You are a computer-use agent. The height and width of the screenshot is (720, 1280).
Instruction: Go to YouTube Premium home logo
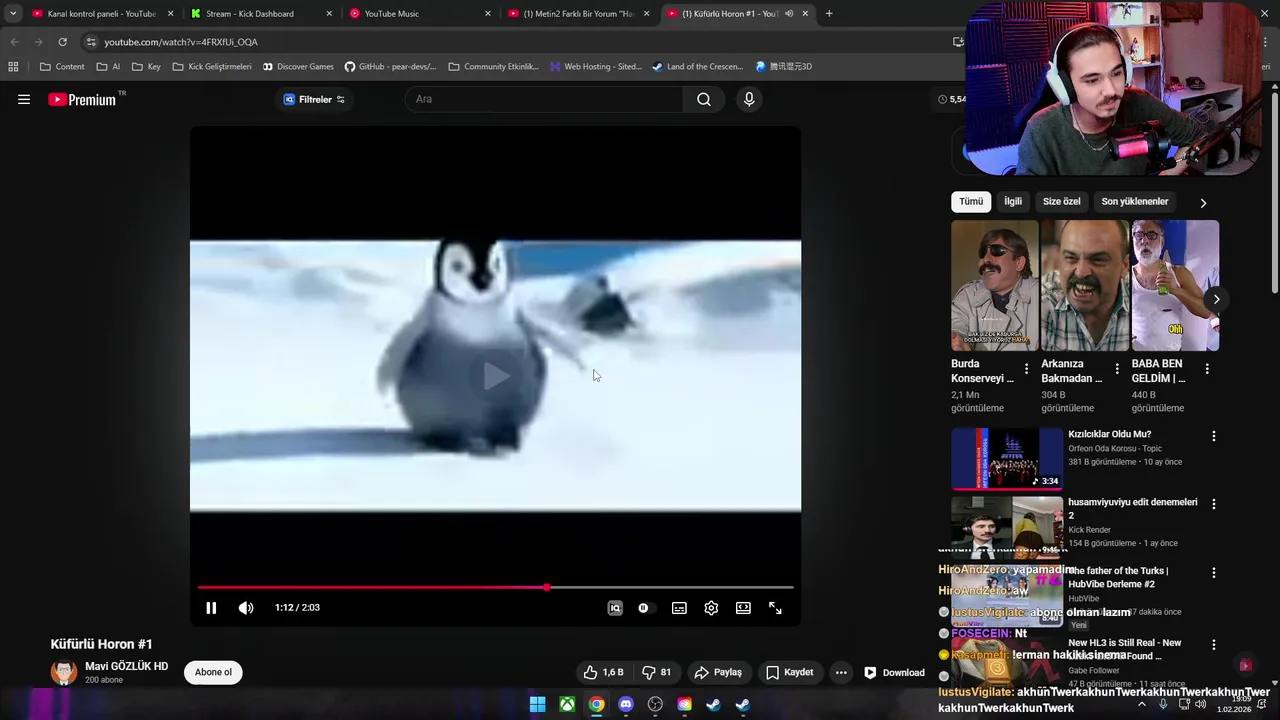click(x=82, y=99)
